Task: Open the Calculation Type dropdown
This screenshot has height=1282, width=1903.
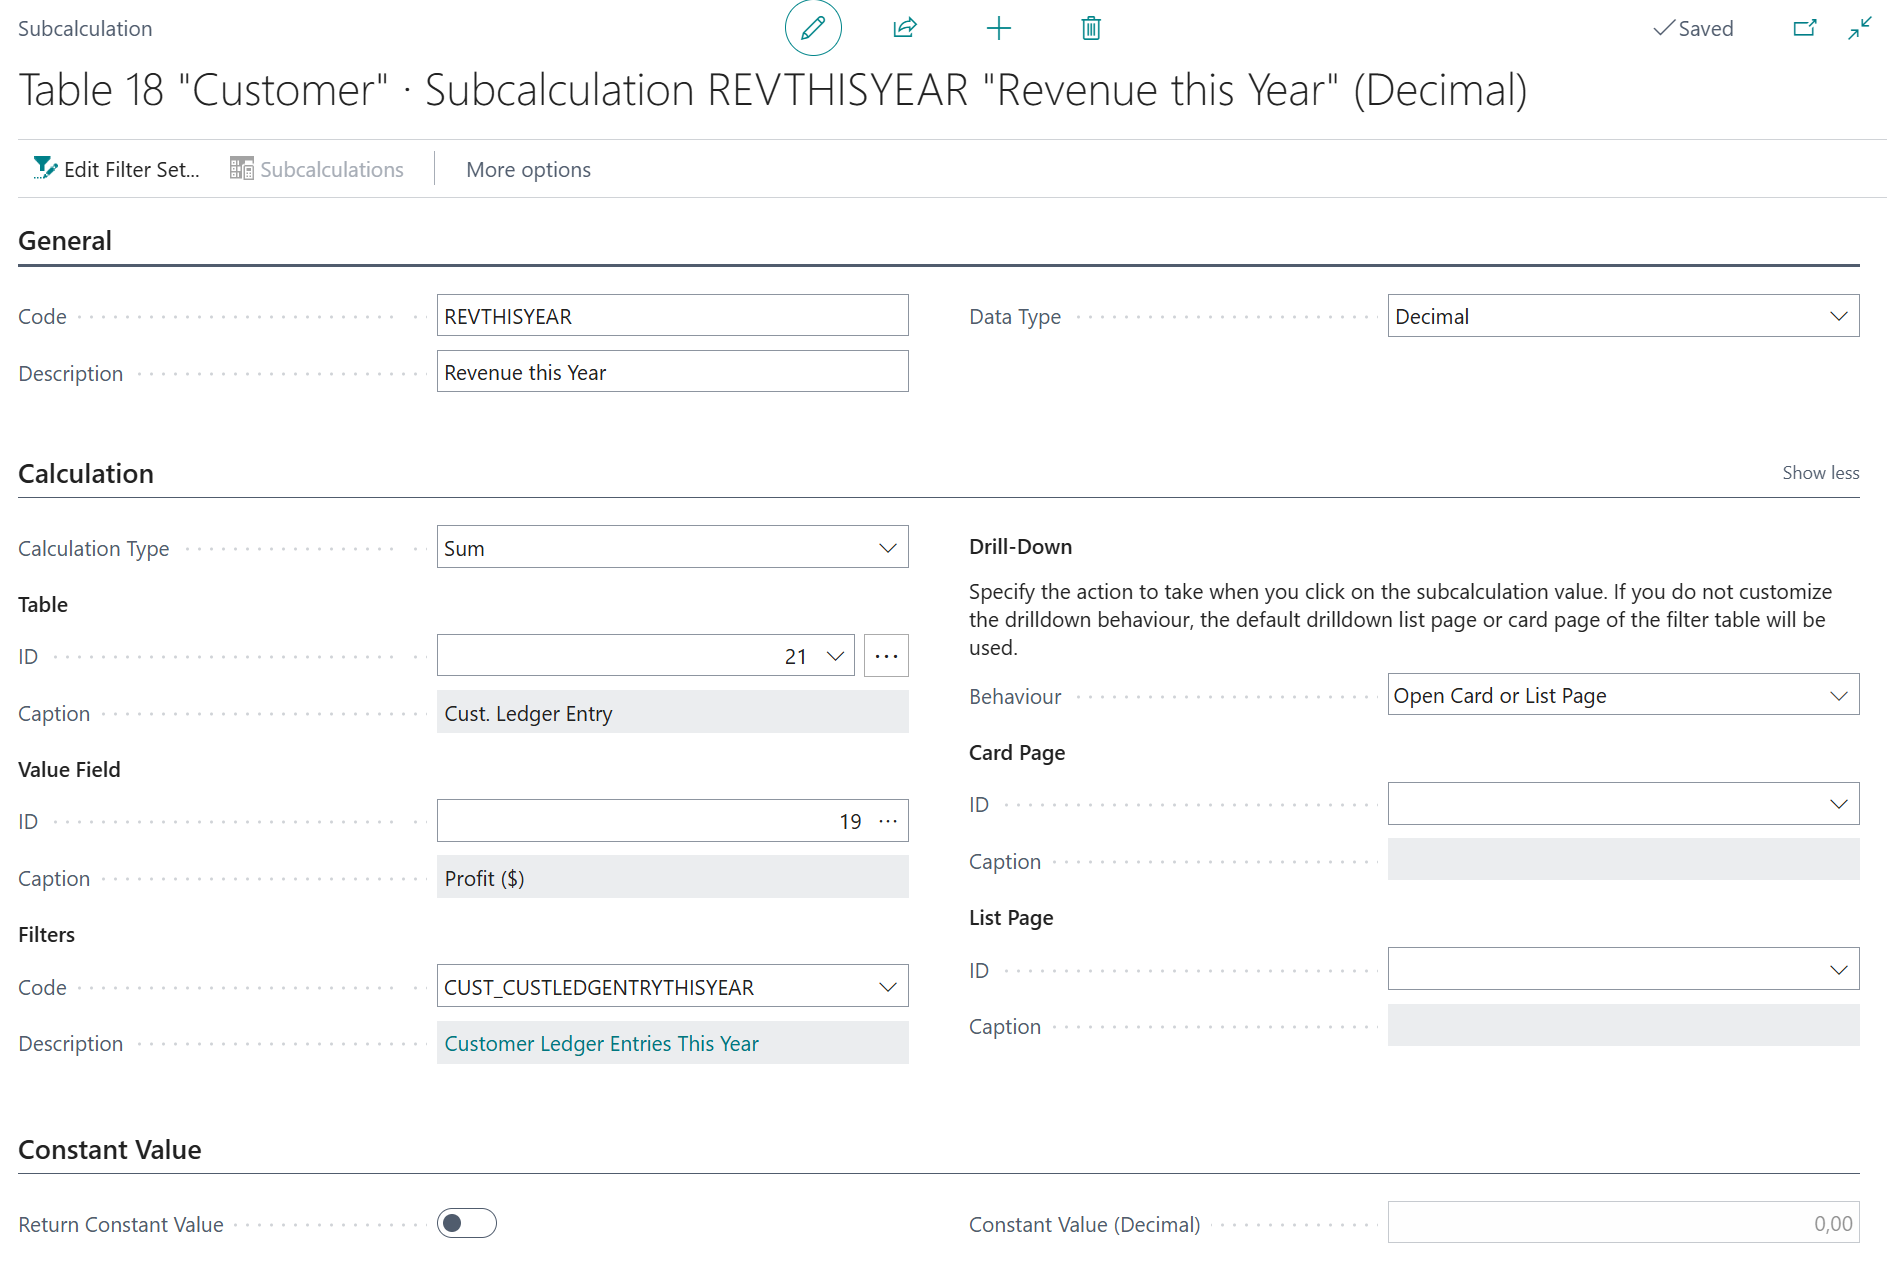Action: [x=887, y=548]
